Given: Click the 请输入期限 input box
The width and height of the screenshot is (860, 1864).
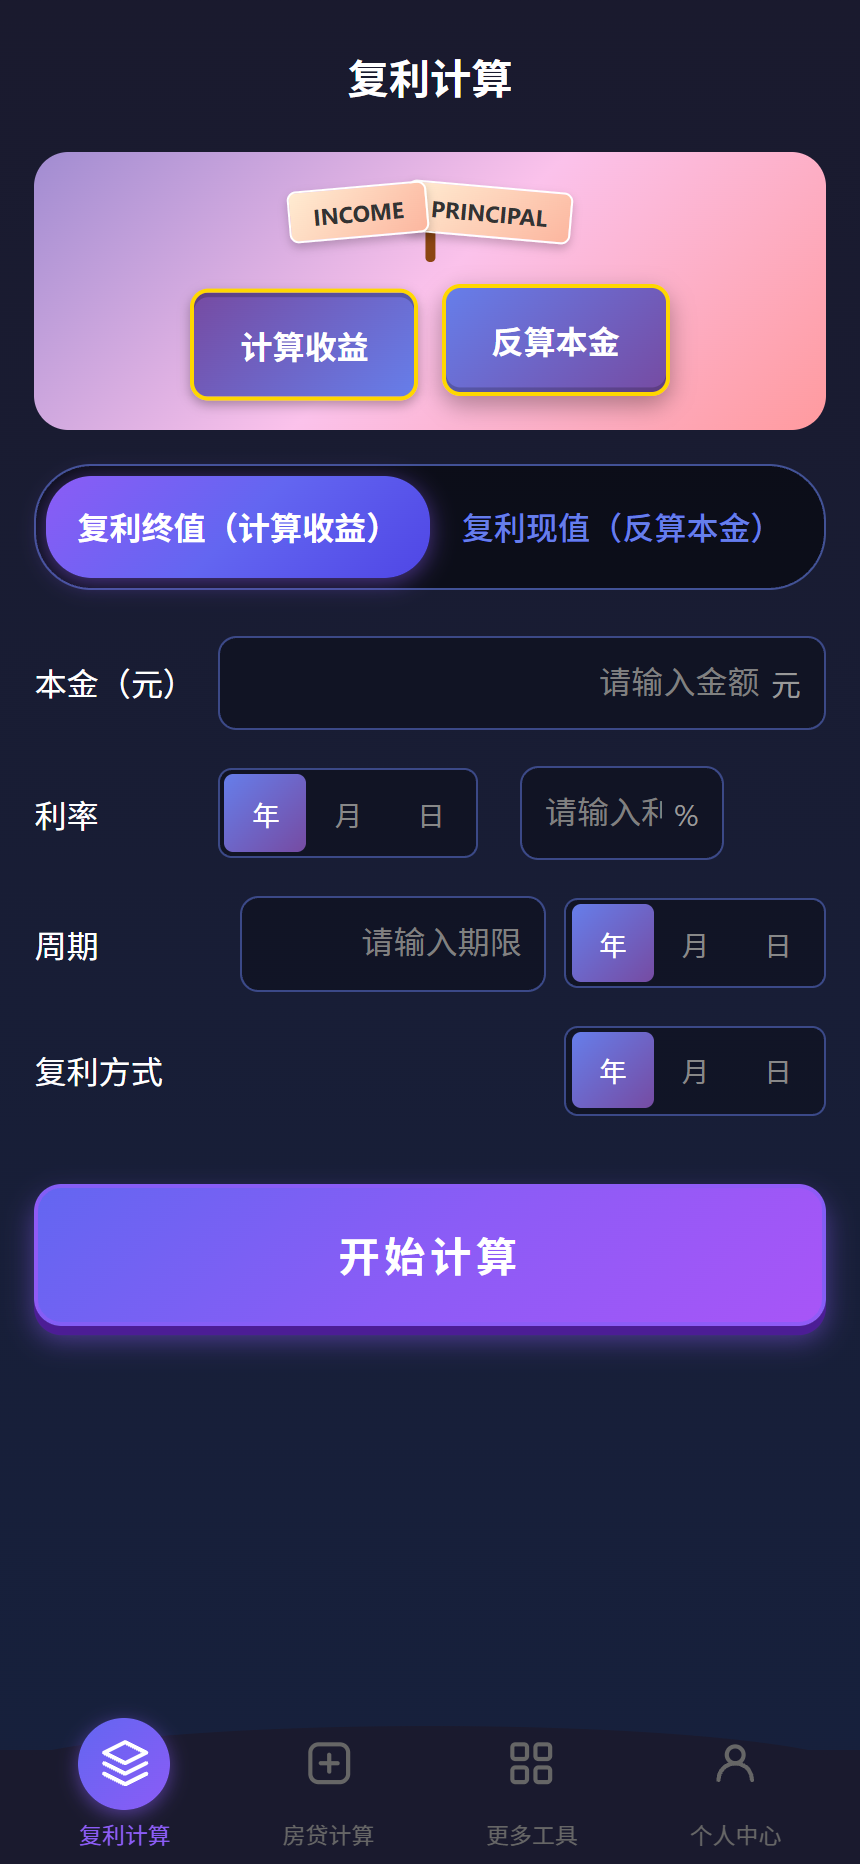Looking at the screenshot, I should click(392, 943).
